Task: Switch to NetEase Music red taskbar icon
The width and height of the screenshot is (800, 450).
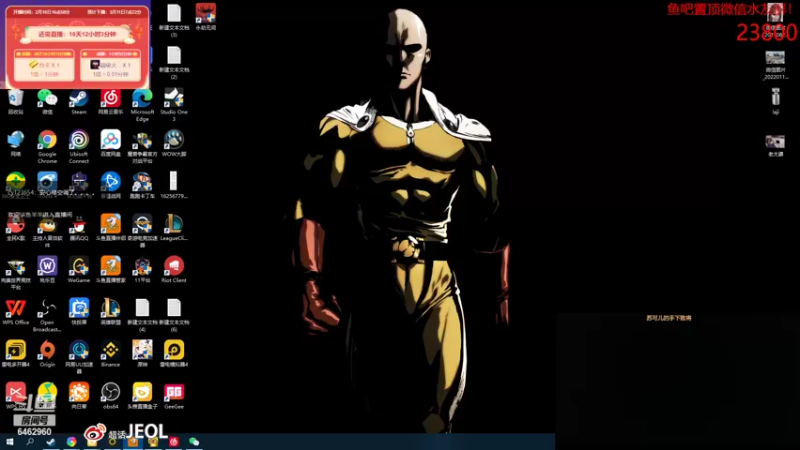Action: point(173,442)
